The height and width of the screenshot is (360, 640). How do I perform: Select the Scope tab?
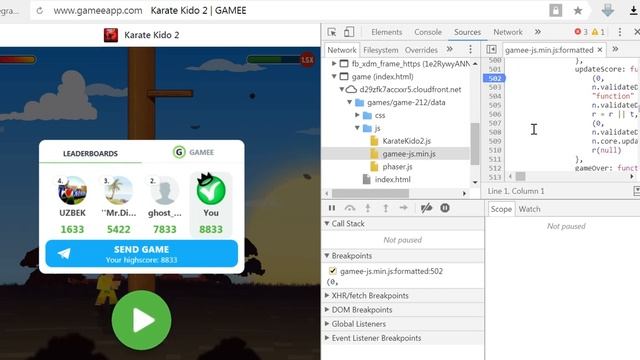501,209
